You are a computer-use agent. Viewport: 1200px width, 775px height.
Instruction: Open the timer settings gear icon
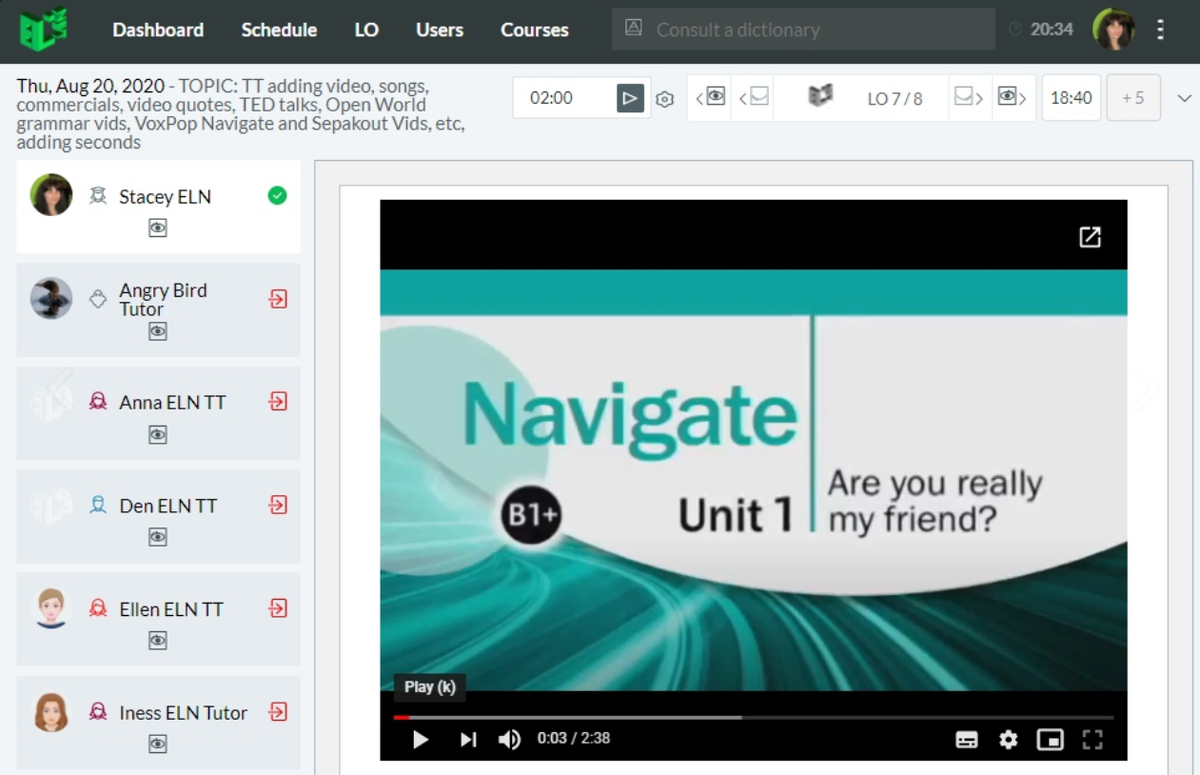(665, 99)
